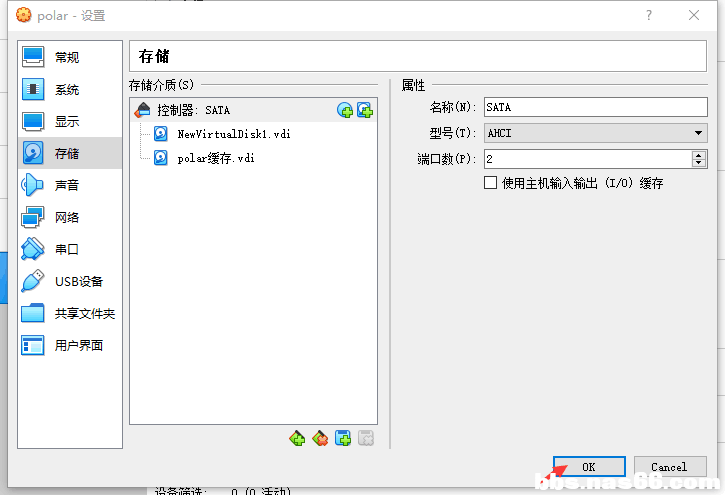Confirm settings with the OK button

click(x=589, y=467)
